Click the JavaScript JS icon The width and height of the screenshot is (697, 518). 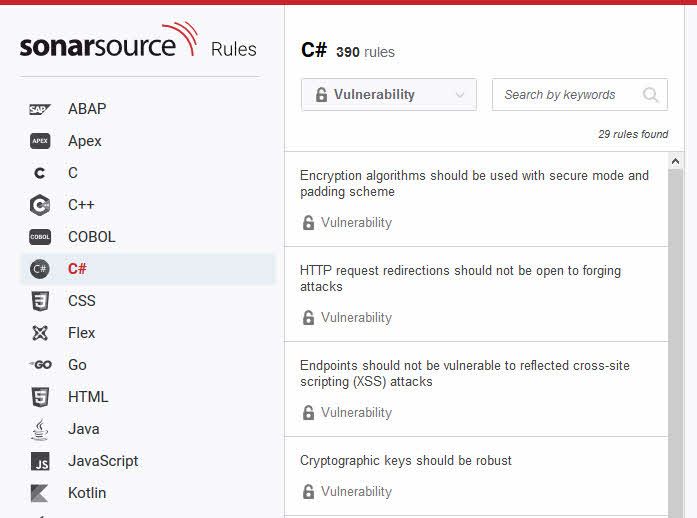click(x=40, y=461)
